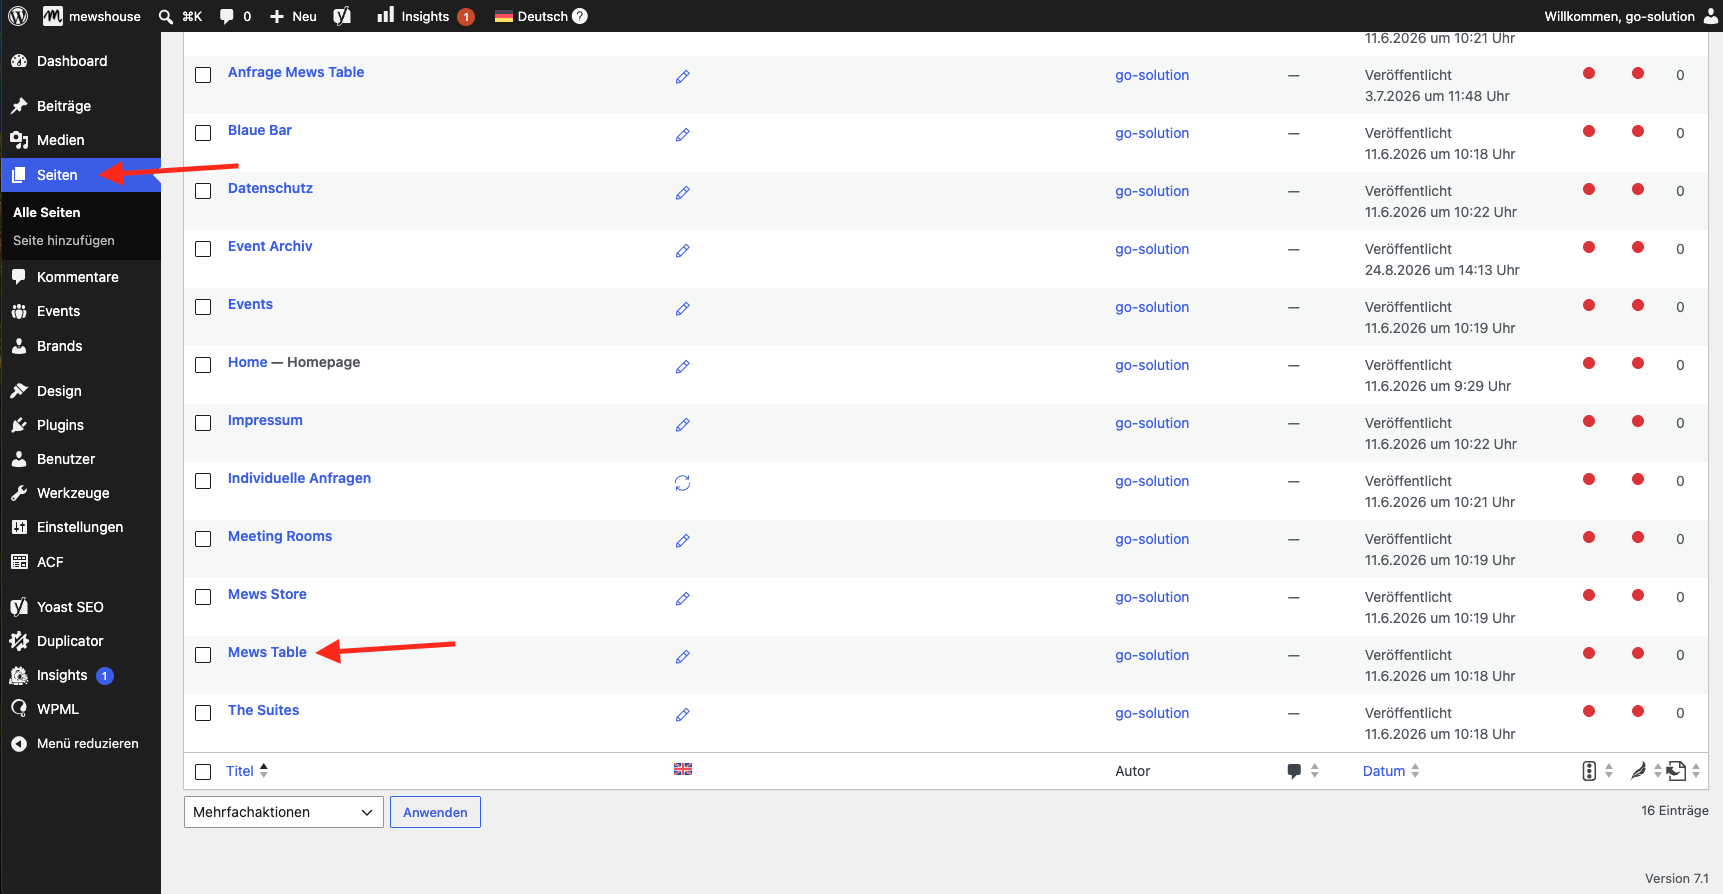Image resolution: width=1723 pixels, height=894 pixels.
Task: Edit English translation of Events page
Action: tap(683, 309)
